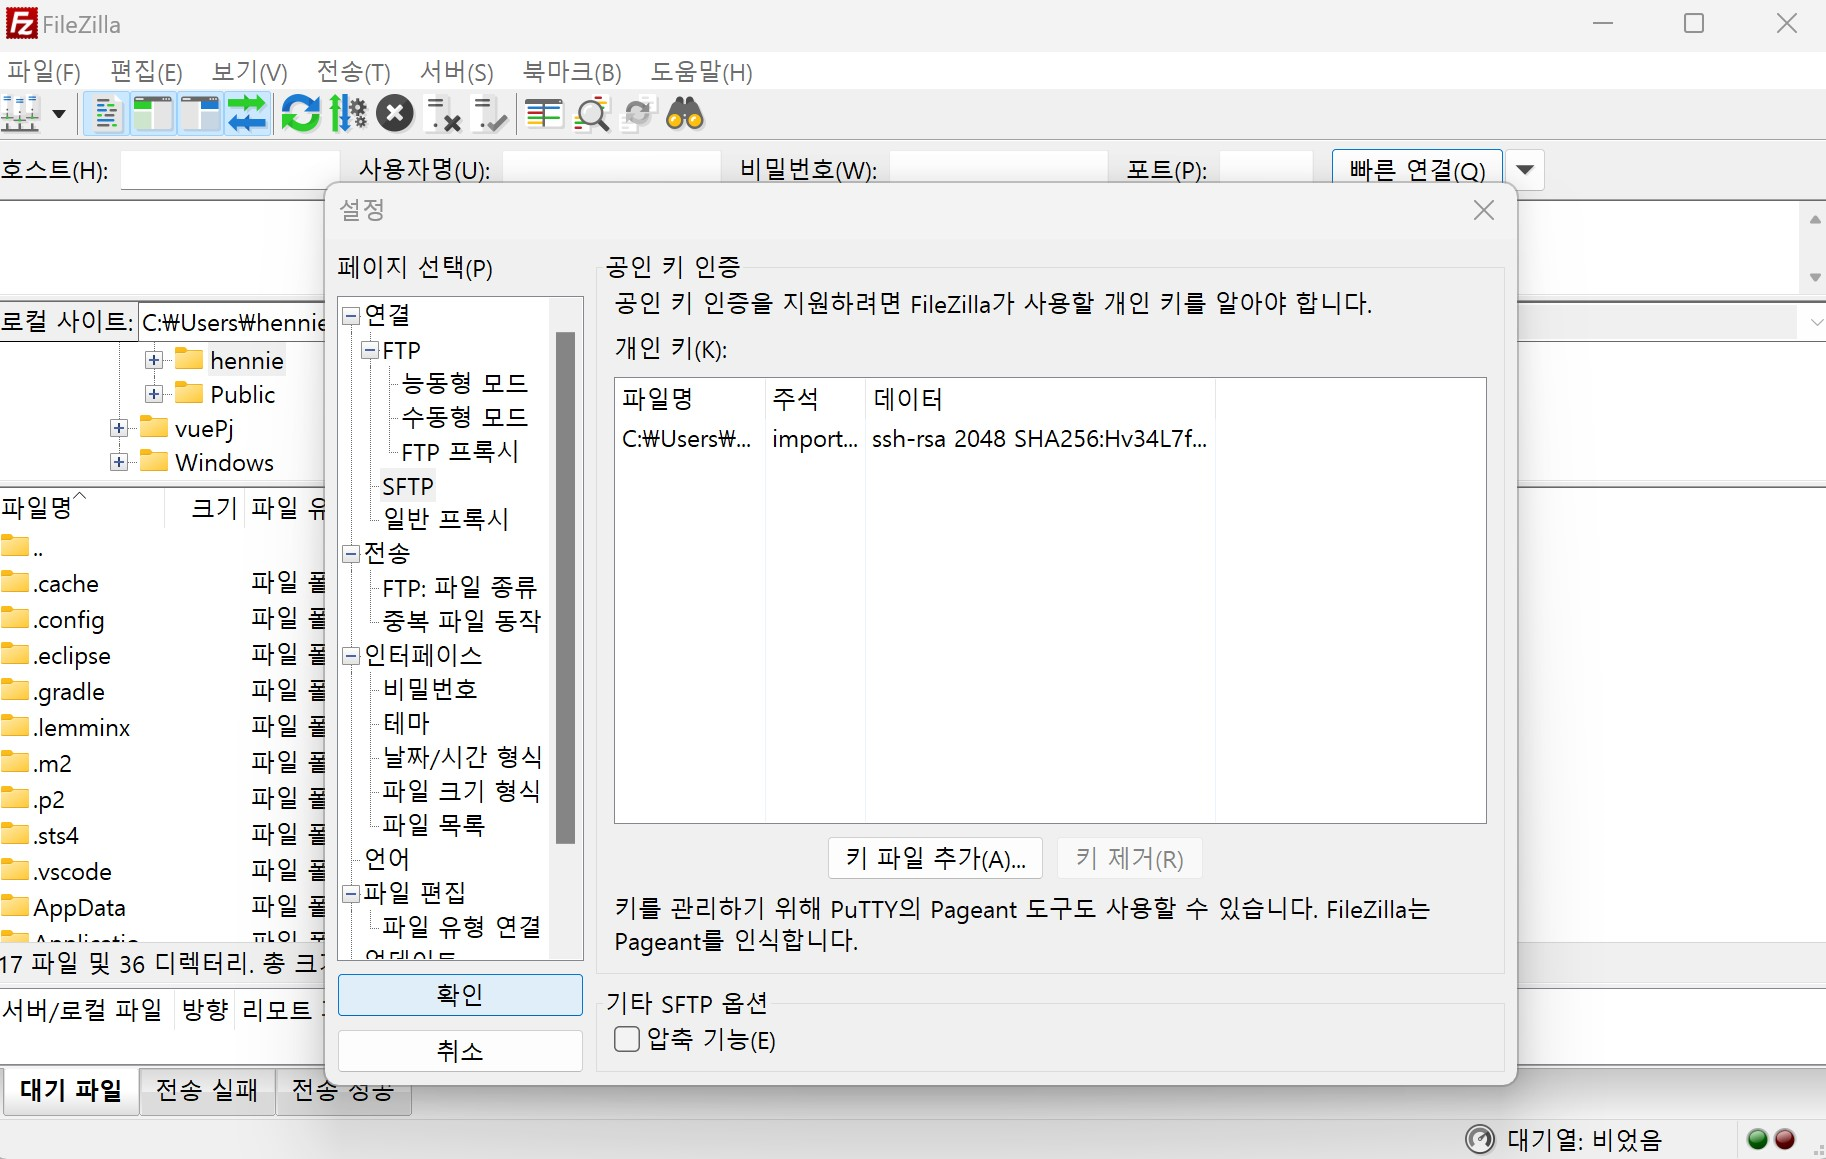This screenshot has height=1159, width=1826.
Task: Toggle local directory tree icon
Action: tap(153, 114)
